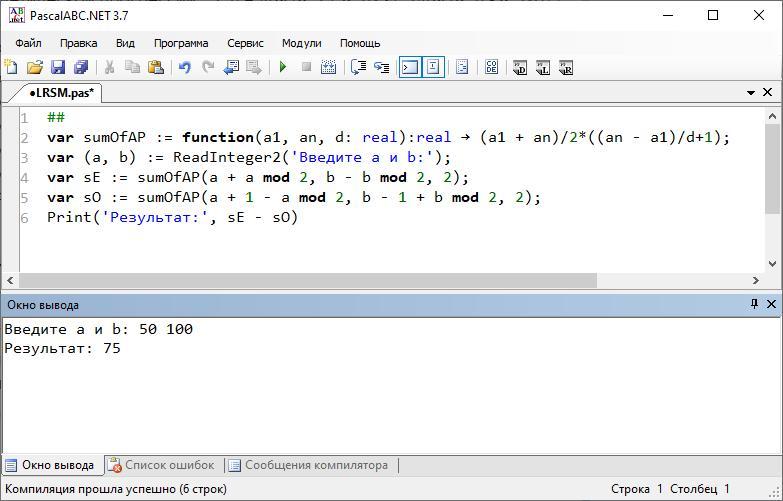This screenshot has height=501, width=783.
Task: Click the 'Компиляция прошла успешно' status message
Action: (116, 489)
